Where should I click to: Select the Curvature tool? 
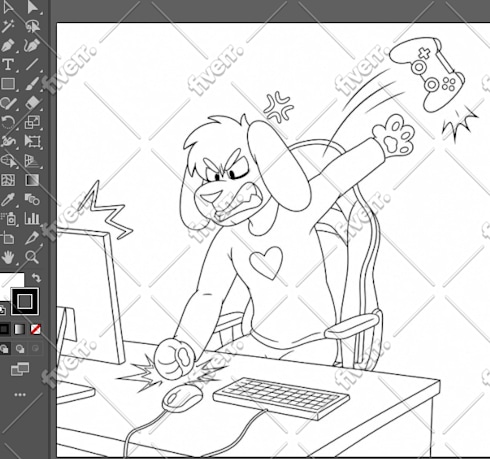32,45
